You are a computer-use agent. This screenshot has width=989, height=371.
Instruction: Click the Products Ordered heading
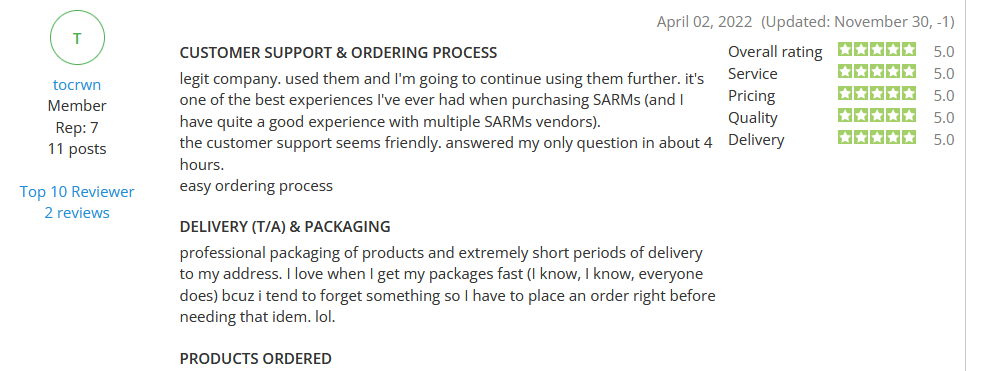pos(255,359)
